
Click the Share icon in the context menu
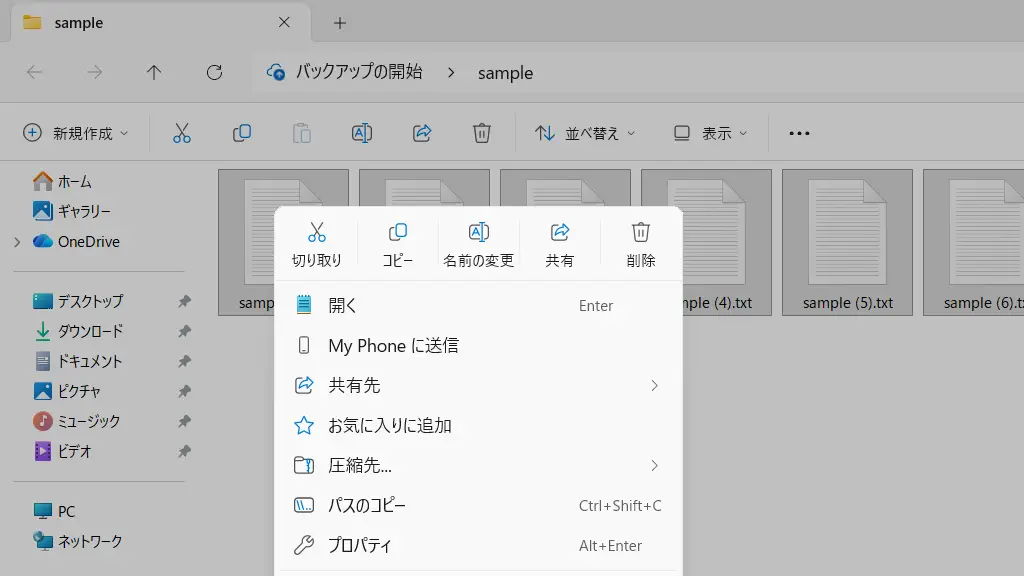point(560,233)
